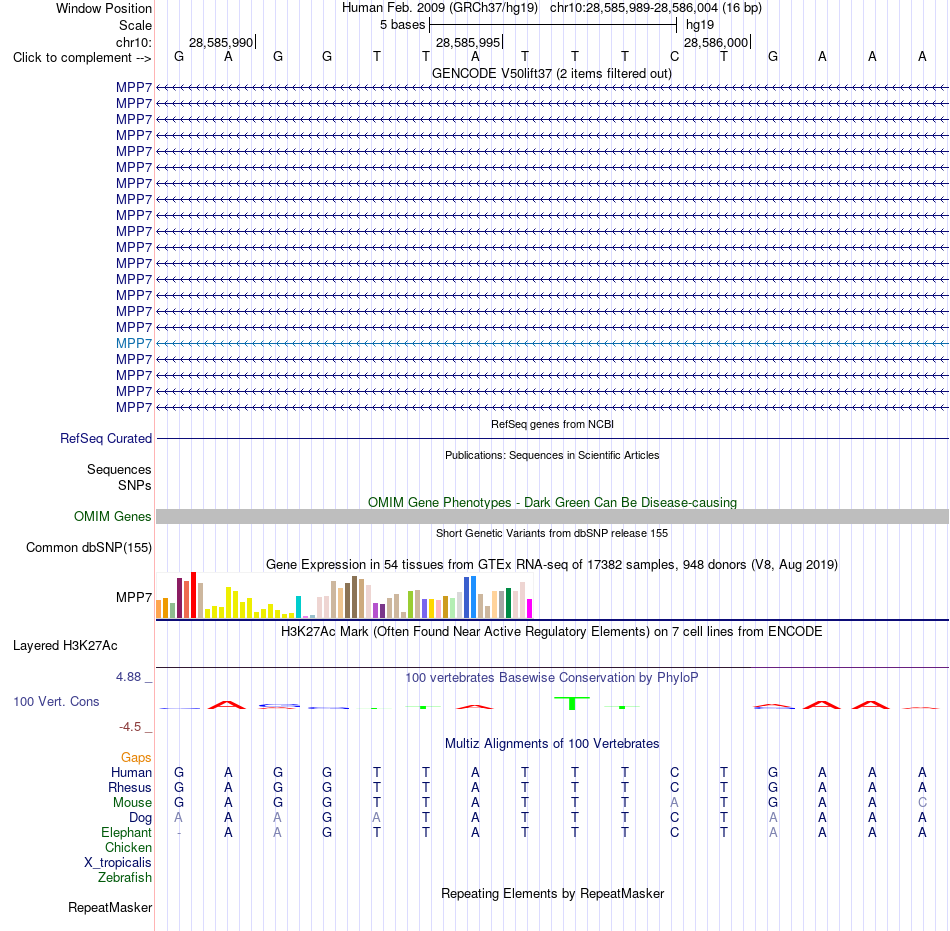Click the X_tropicalis alignment row label

pyautogui.click(x=118, y=863)
